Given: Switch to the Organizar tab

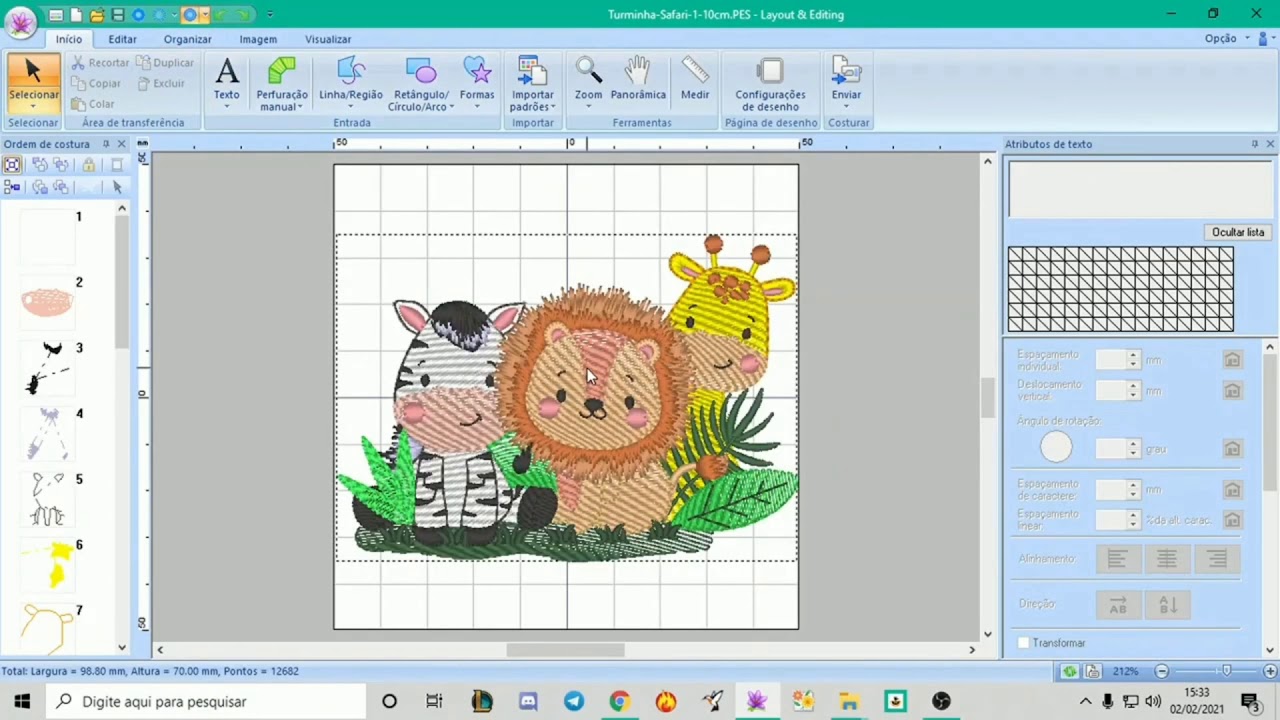Looking at the screenshot, I should point(187,39).
